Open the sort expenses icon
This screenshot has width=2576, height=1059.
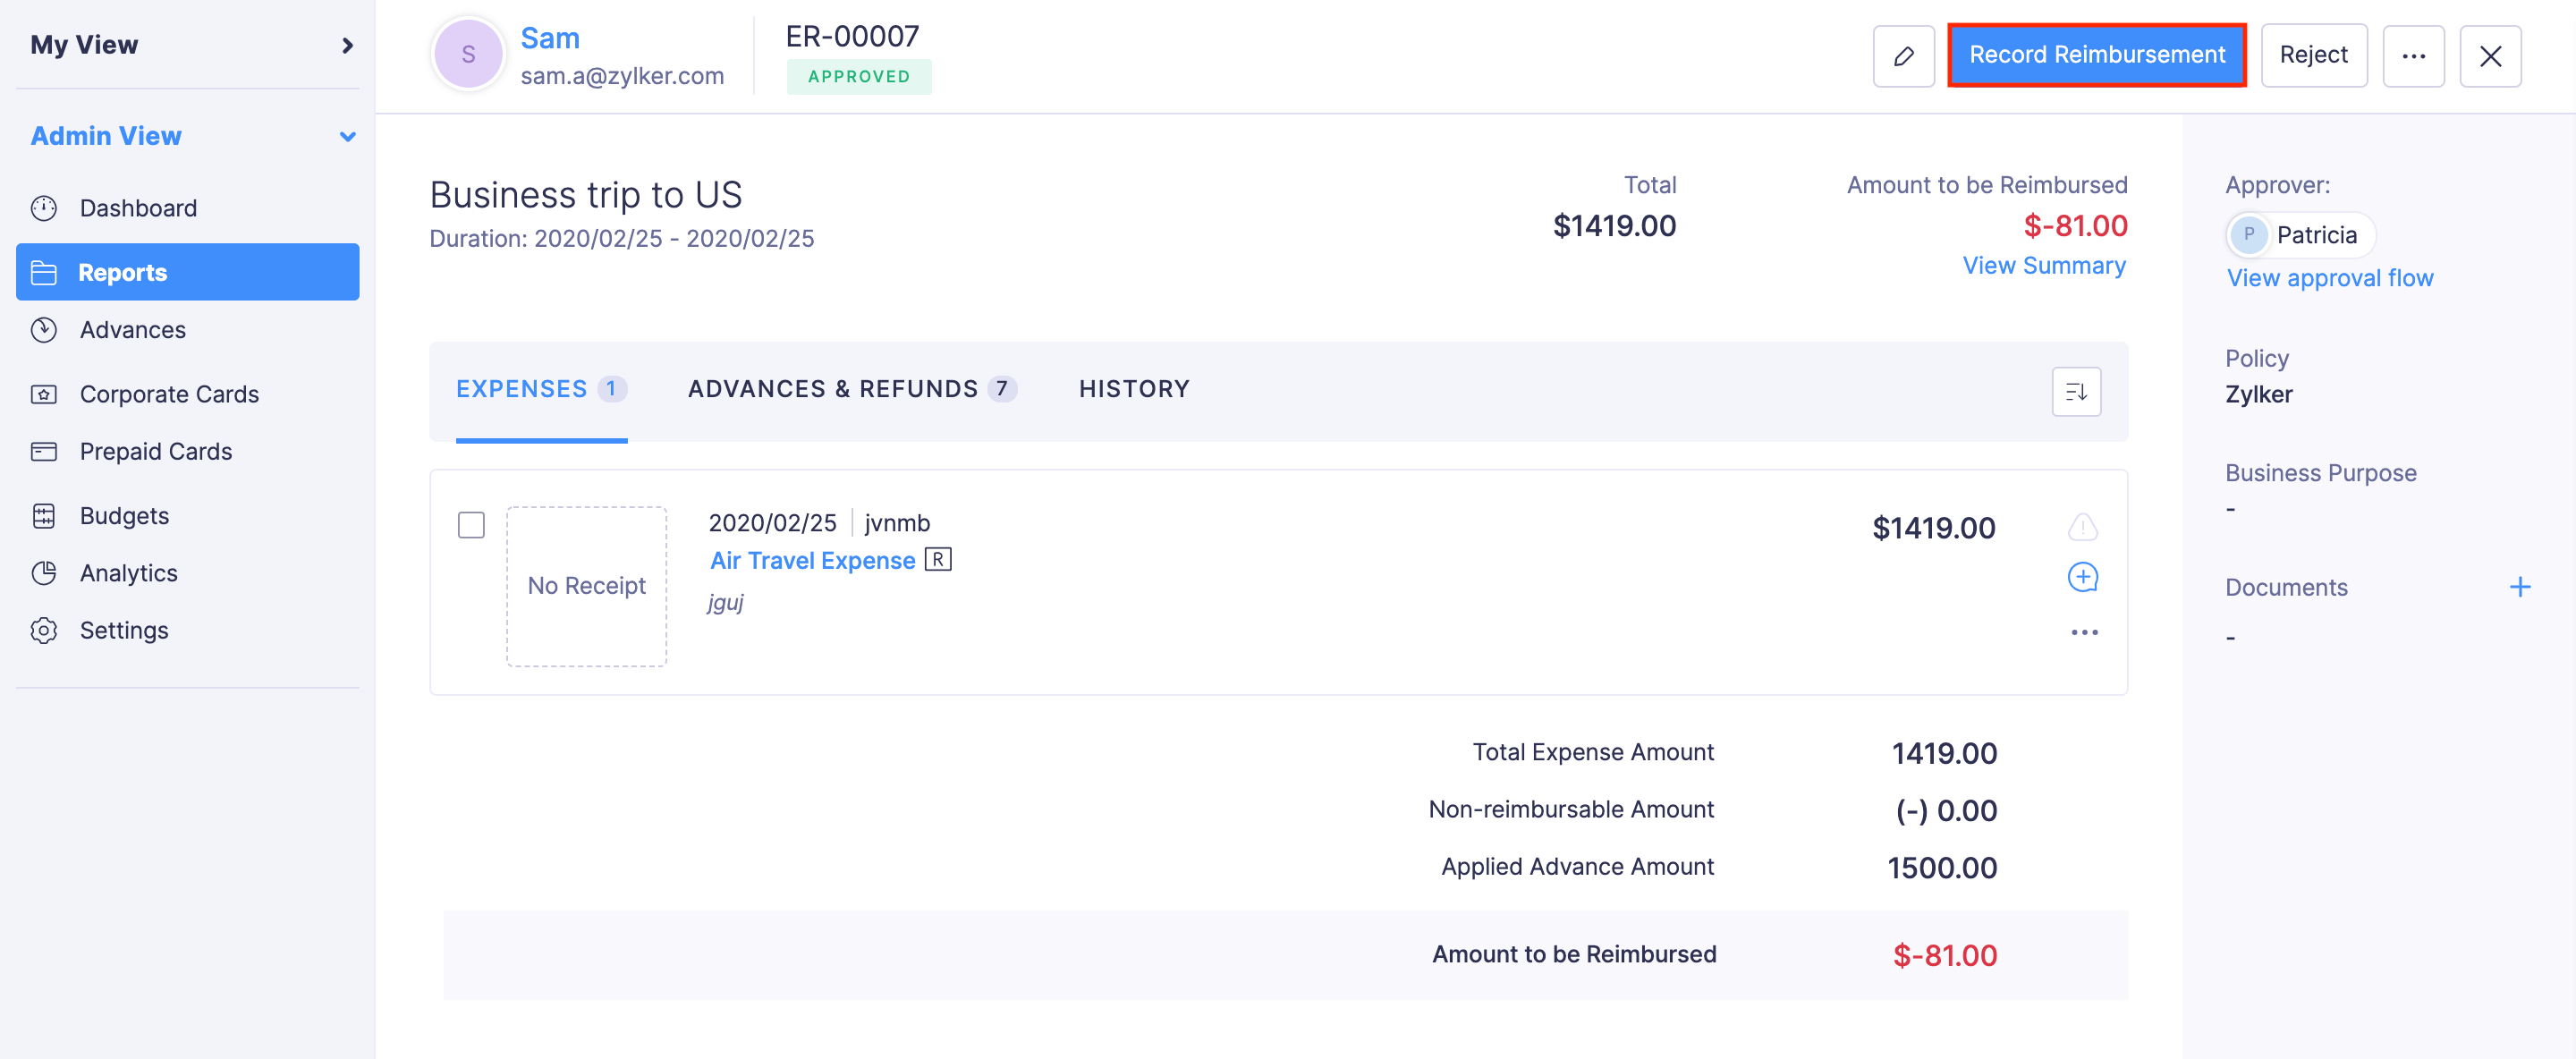[x=2076, y=391]
